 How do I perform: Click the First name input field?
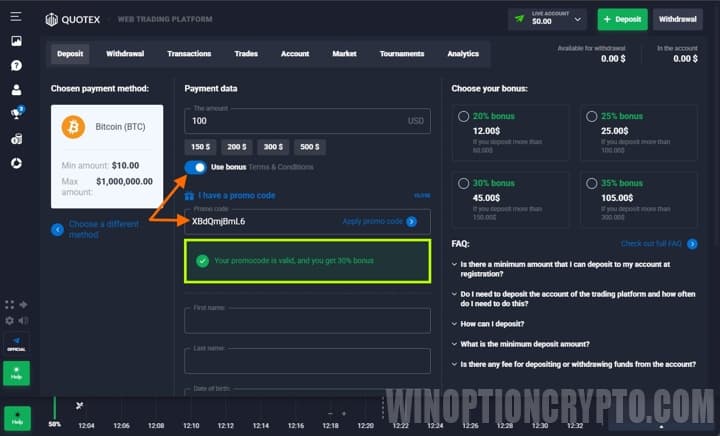click(x=307, y=320)
